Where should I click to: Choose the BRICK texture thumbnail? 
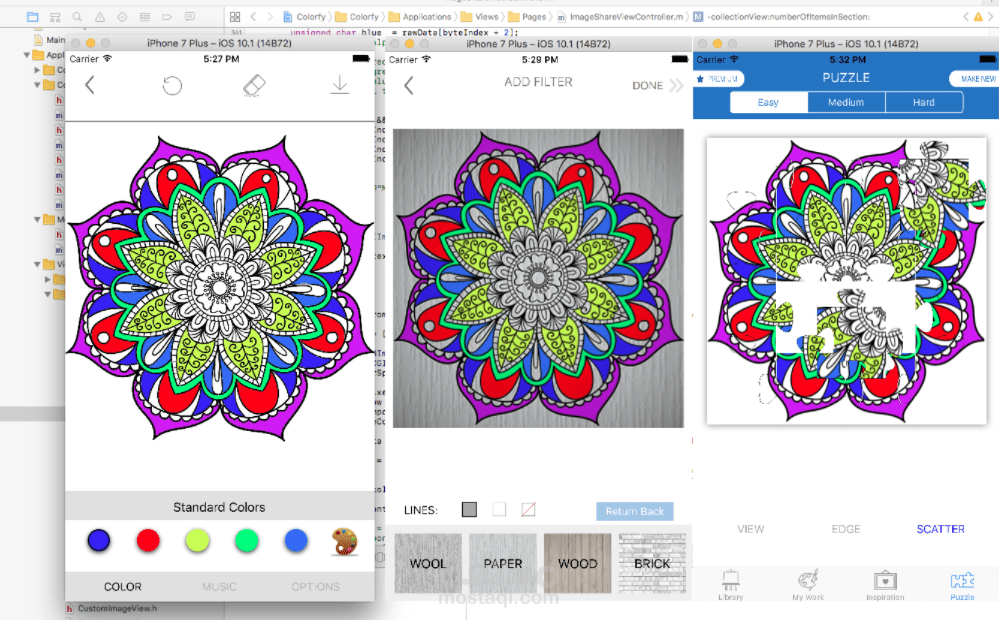coord(652,563)
